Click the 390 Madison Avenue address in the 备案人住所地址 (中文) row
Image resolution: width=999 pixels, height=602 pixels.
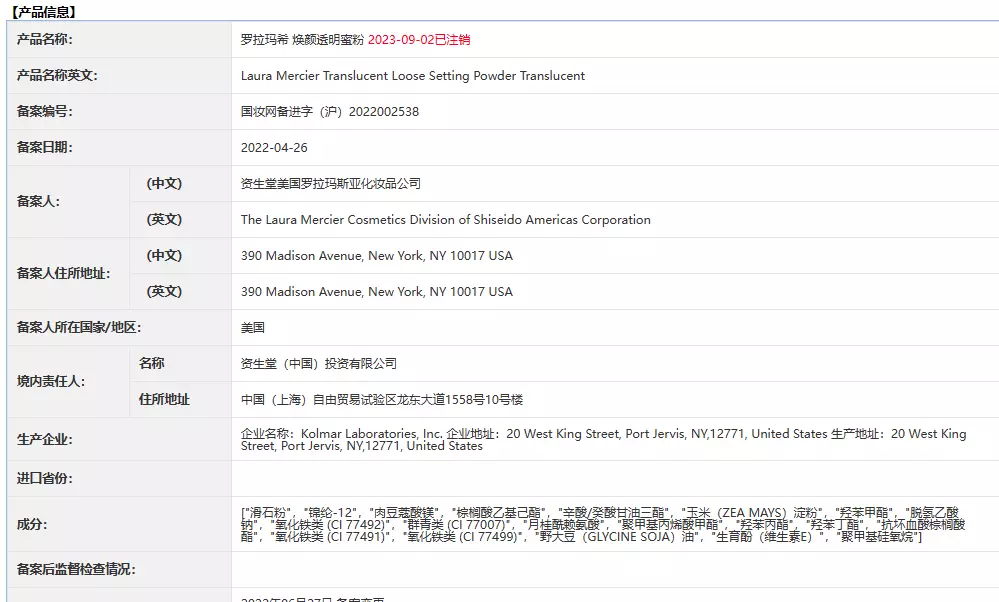click(x=377, y=255)
